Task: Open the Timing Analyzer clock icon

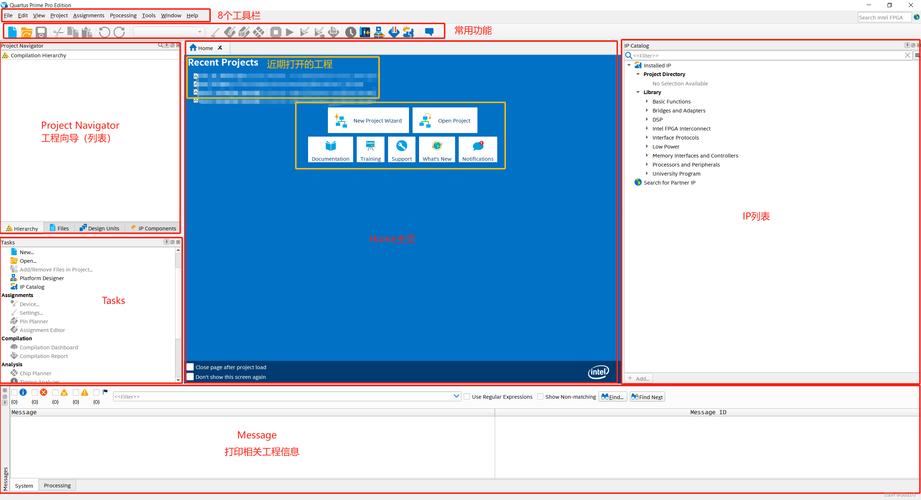Action: pos(351,32)
